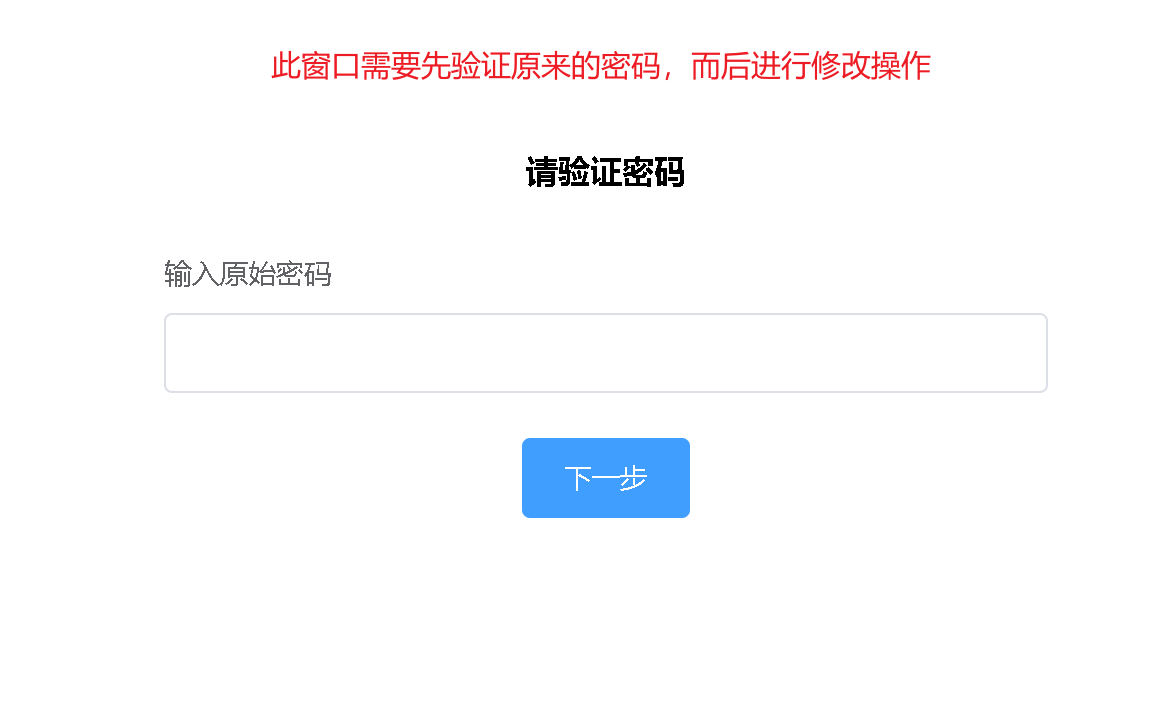The image size is (1152, 702).
Task: Click 此窗口 at the start of the red message
Action: [315, 66]
